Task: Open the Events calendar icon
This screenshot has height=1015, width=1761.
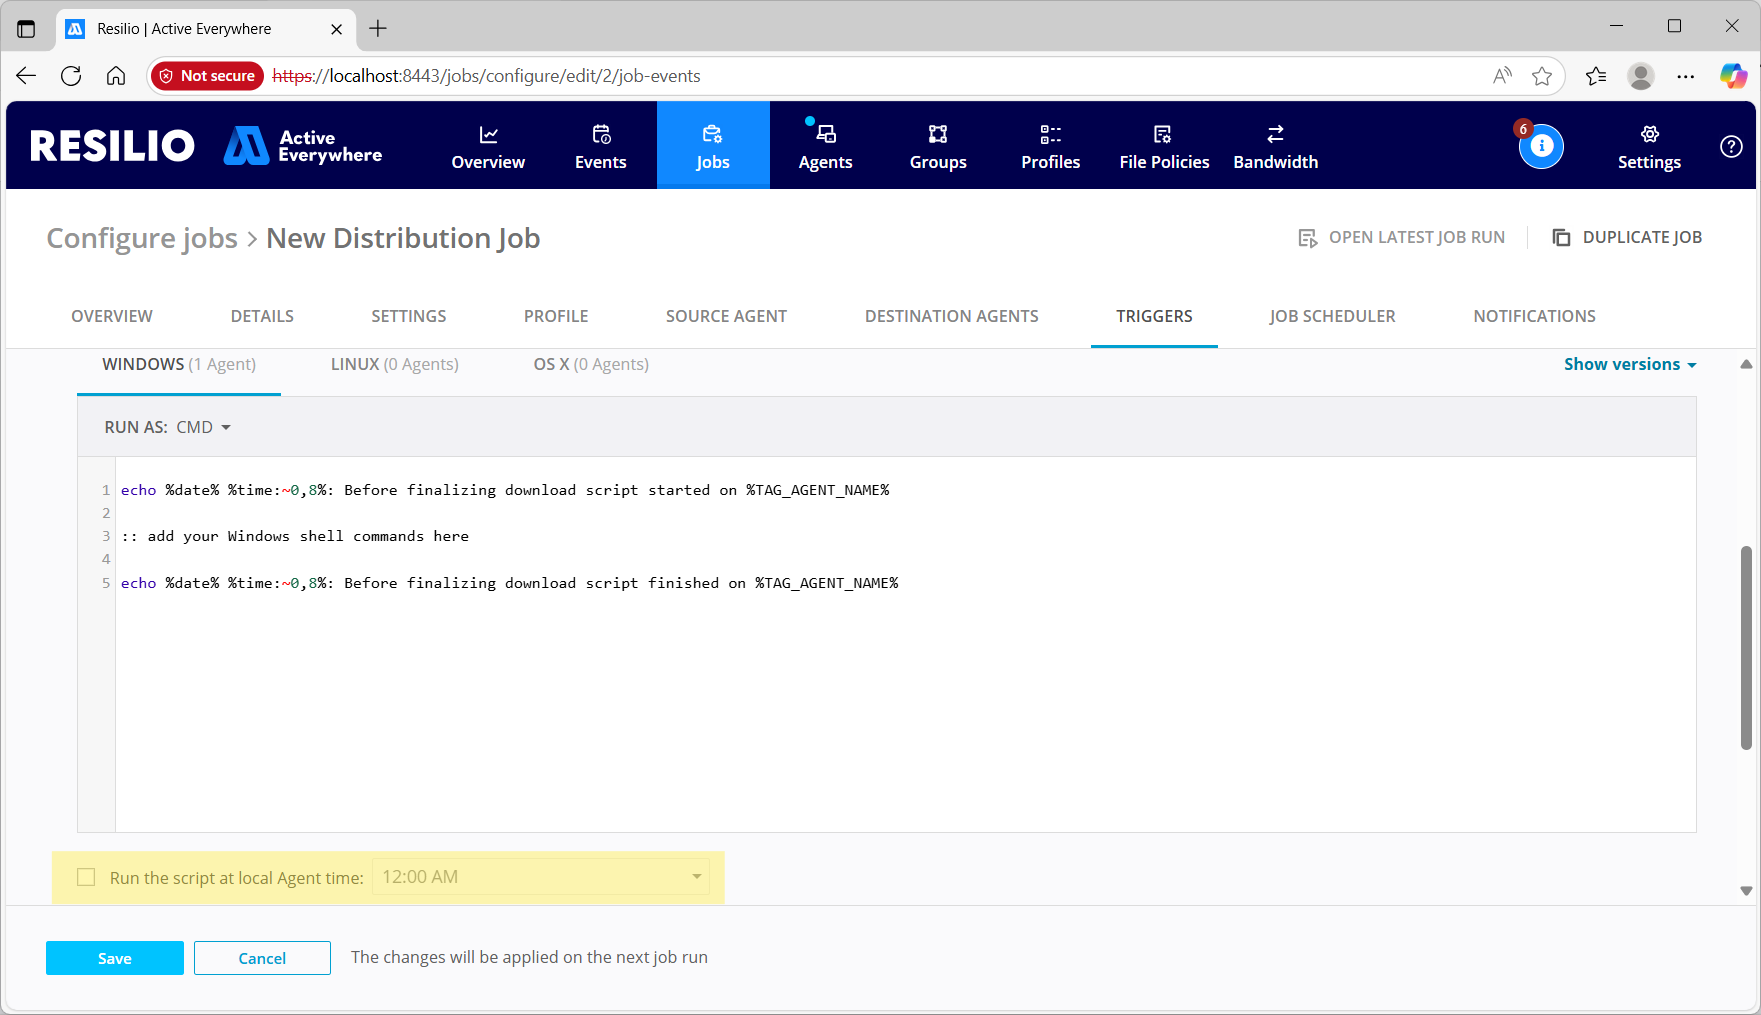Action: click(x=601, y=135)
